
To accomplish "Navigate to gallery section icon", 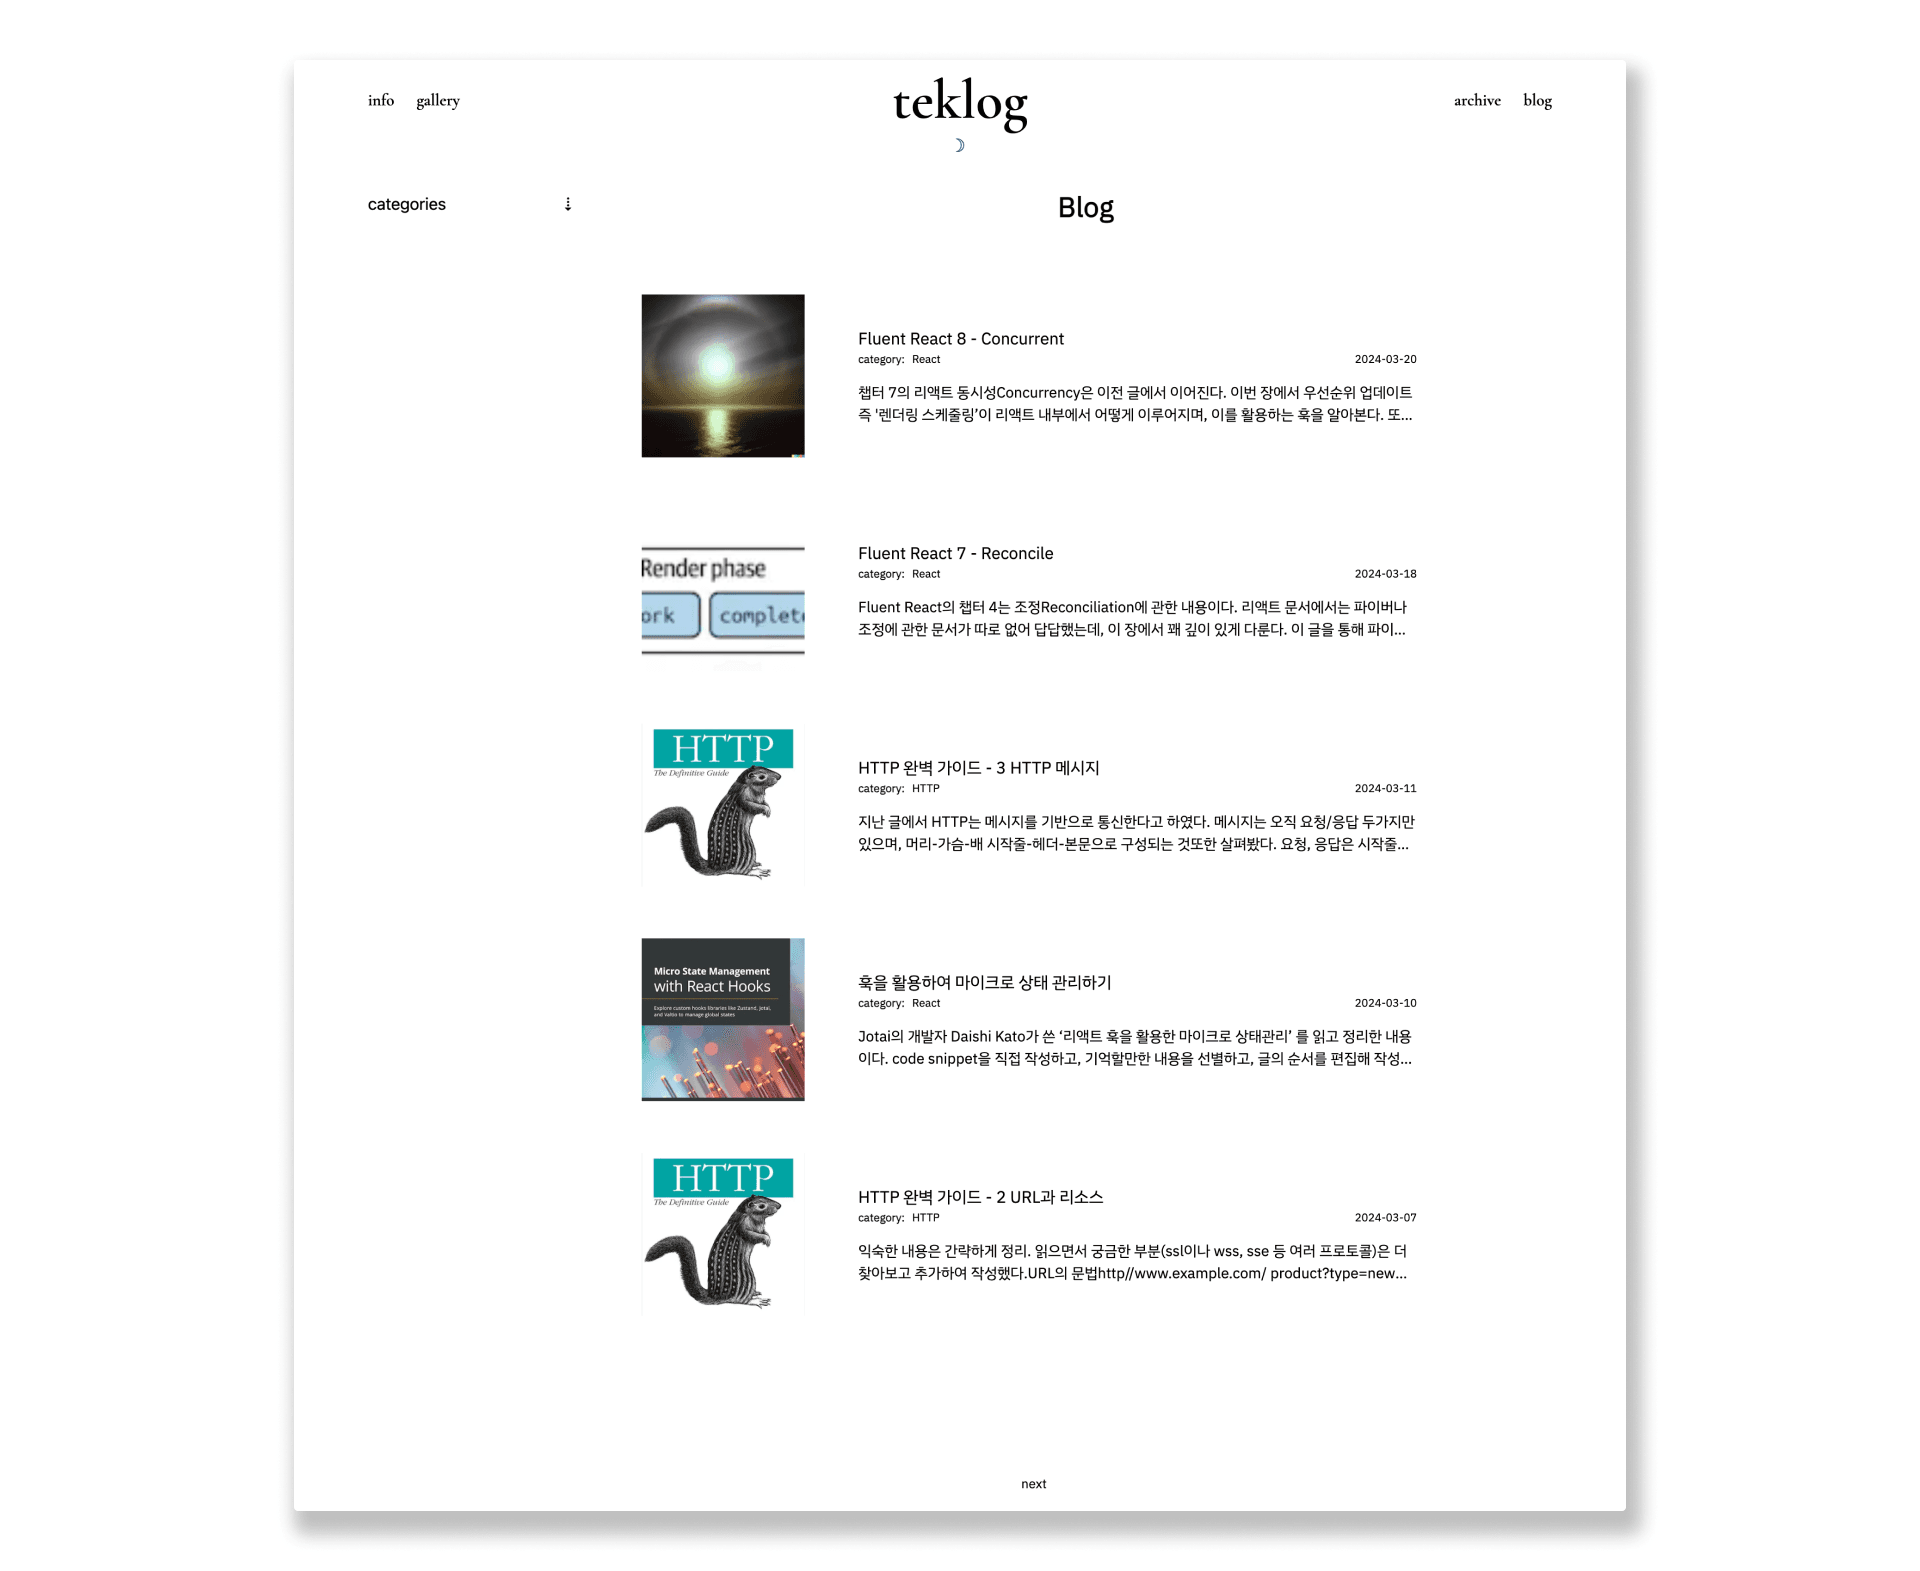I will point(437,100).
